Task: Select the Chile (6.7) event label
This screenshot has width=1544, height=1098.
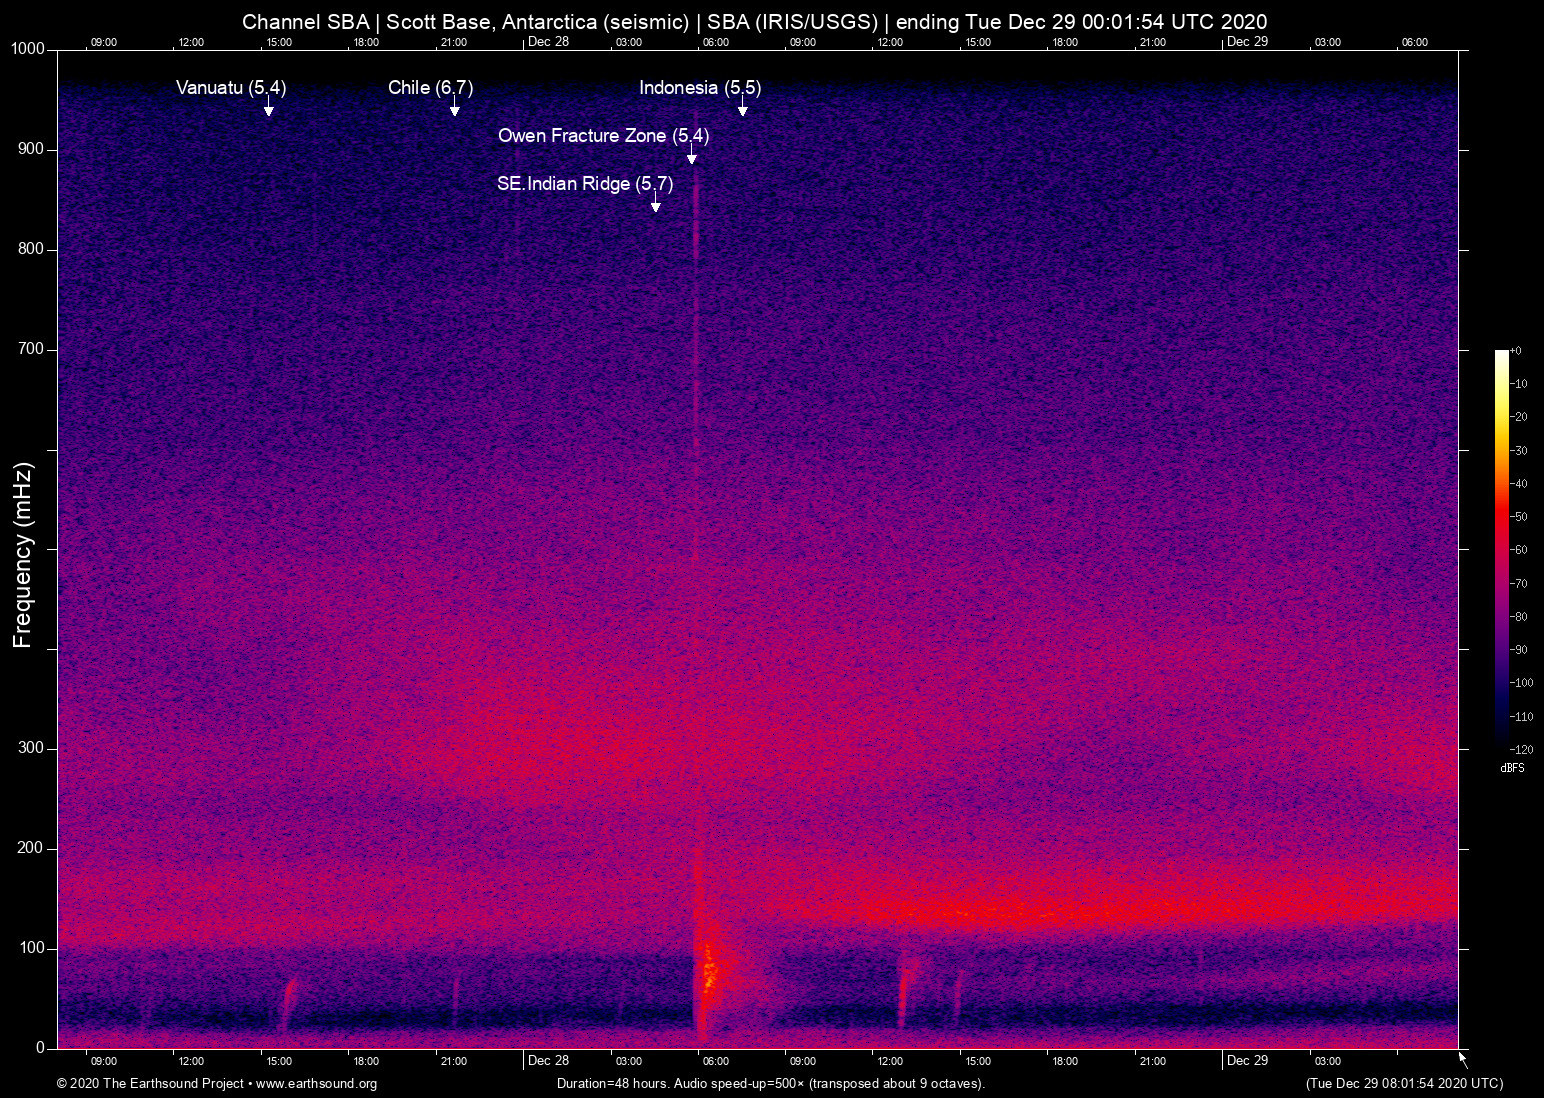Action: (430, 88)
